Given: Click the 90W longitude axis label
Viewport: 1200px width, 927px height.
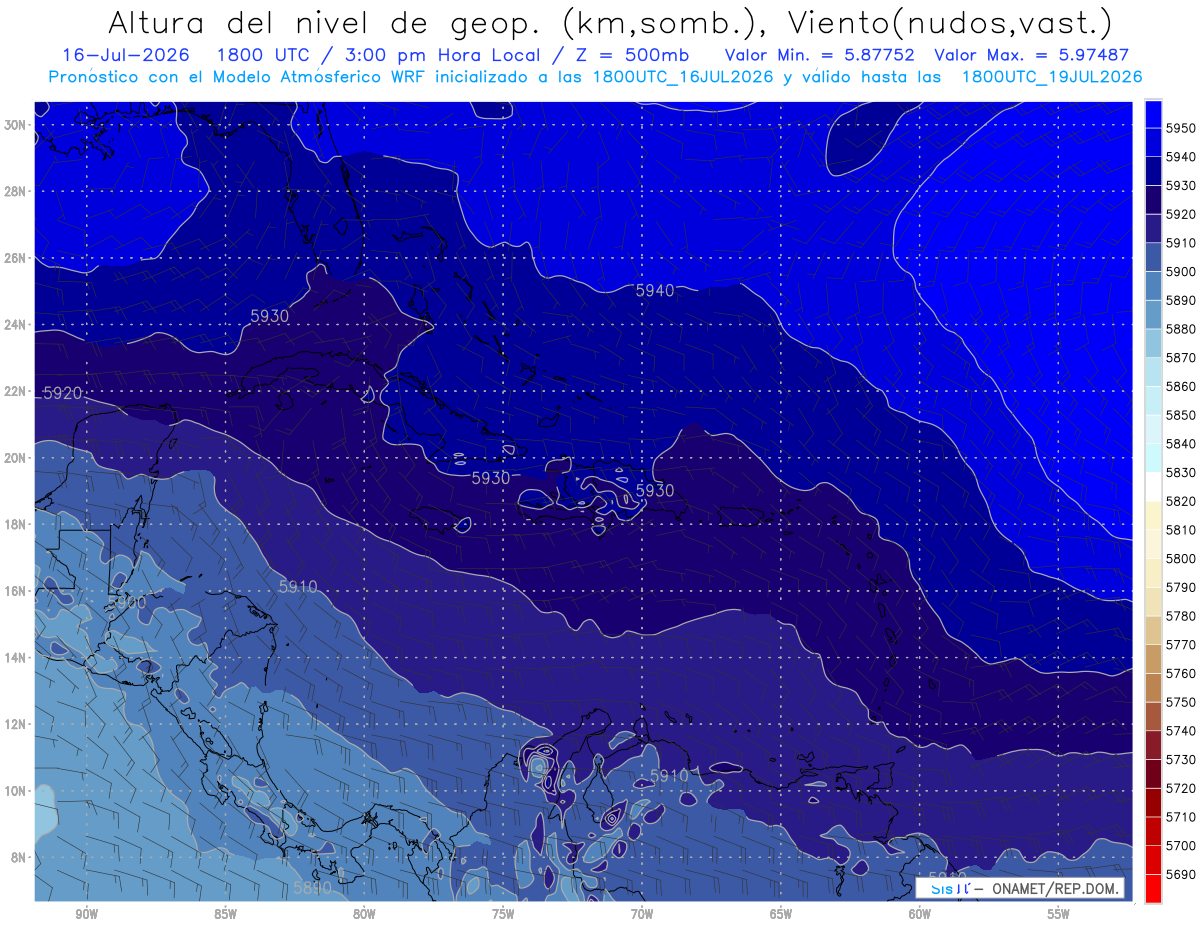Looking at the screenshot, I should pos(86,914).
